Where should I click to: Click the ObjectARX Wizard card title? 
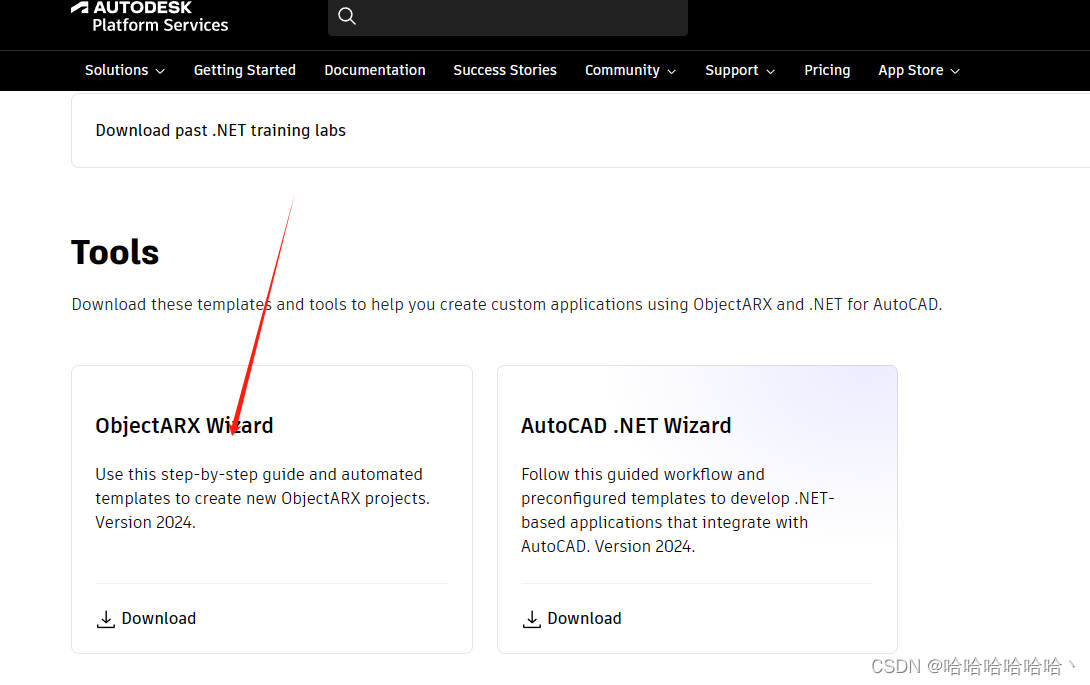(x=184, y=426)
